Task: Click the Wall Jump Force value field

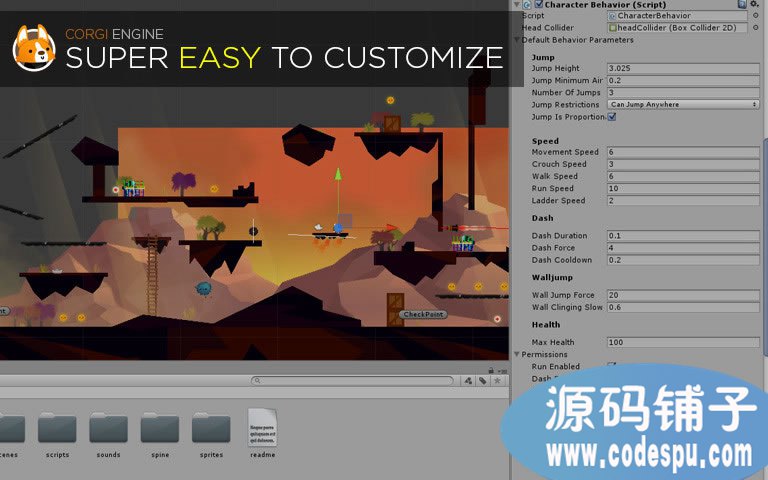Action: 683,295
